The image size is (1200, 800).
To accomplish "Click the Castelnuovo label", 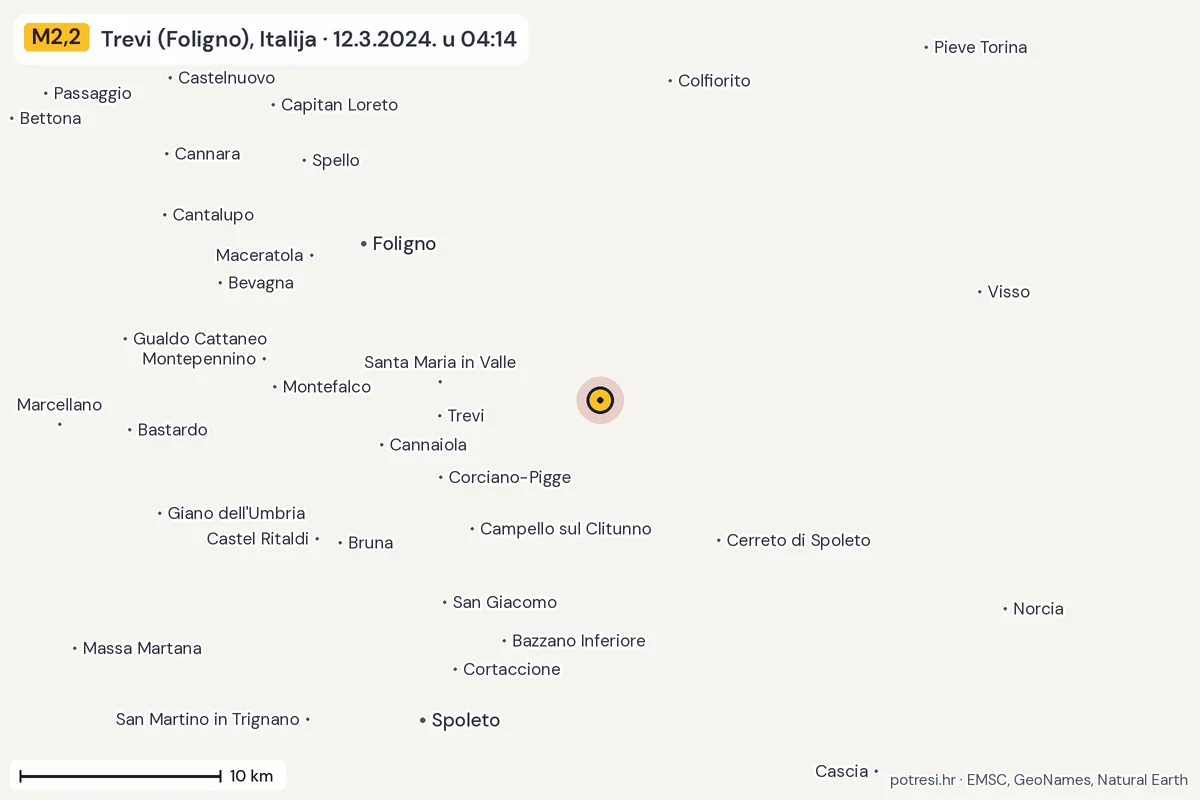I will [226, 78].
